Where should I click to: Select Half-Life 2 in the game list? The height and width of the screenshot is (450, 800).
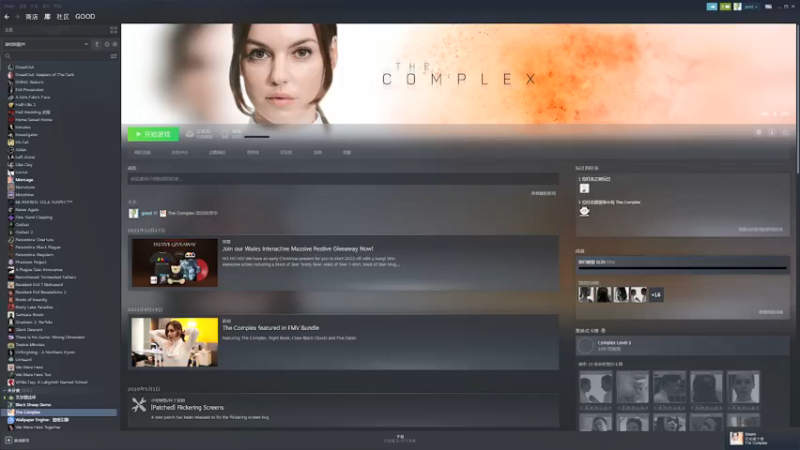pos(26,105)
